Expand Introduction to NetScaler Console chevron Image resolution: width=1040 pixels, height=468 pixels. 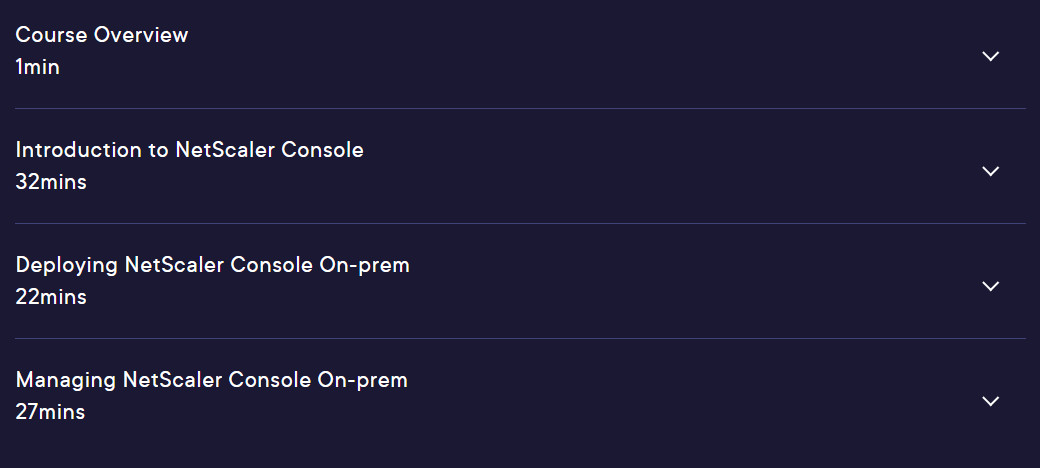(990, 171)
